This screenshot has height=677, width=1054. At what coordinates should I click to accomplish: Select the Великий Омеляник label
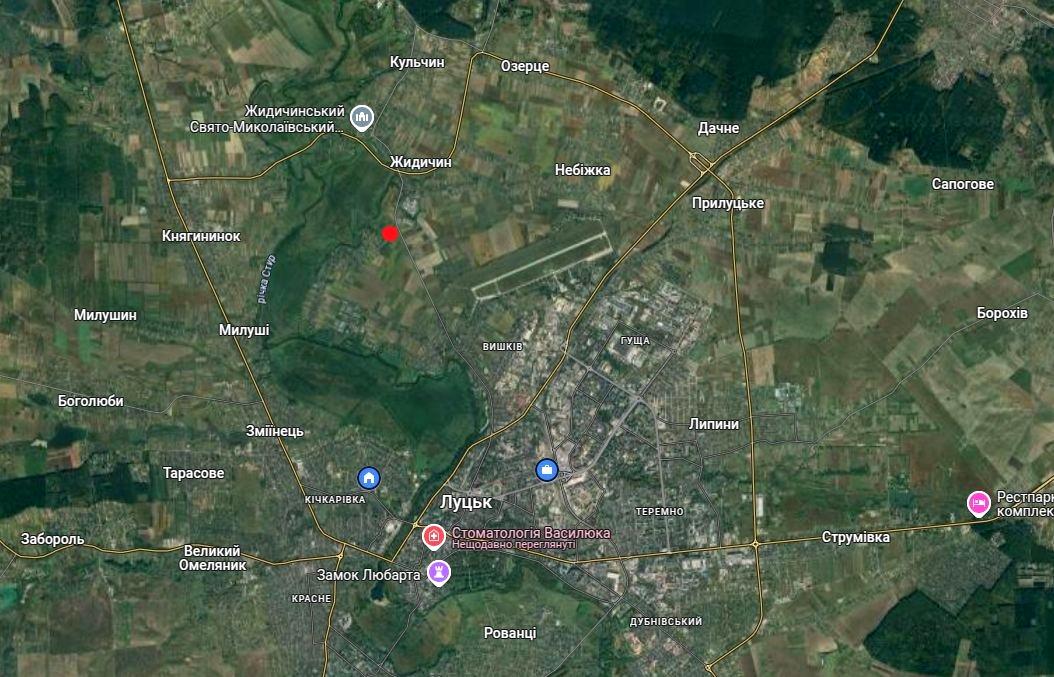coord(212,558)
